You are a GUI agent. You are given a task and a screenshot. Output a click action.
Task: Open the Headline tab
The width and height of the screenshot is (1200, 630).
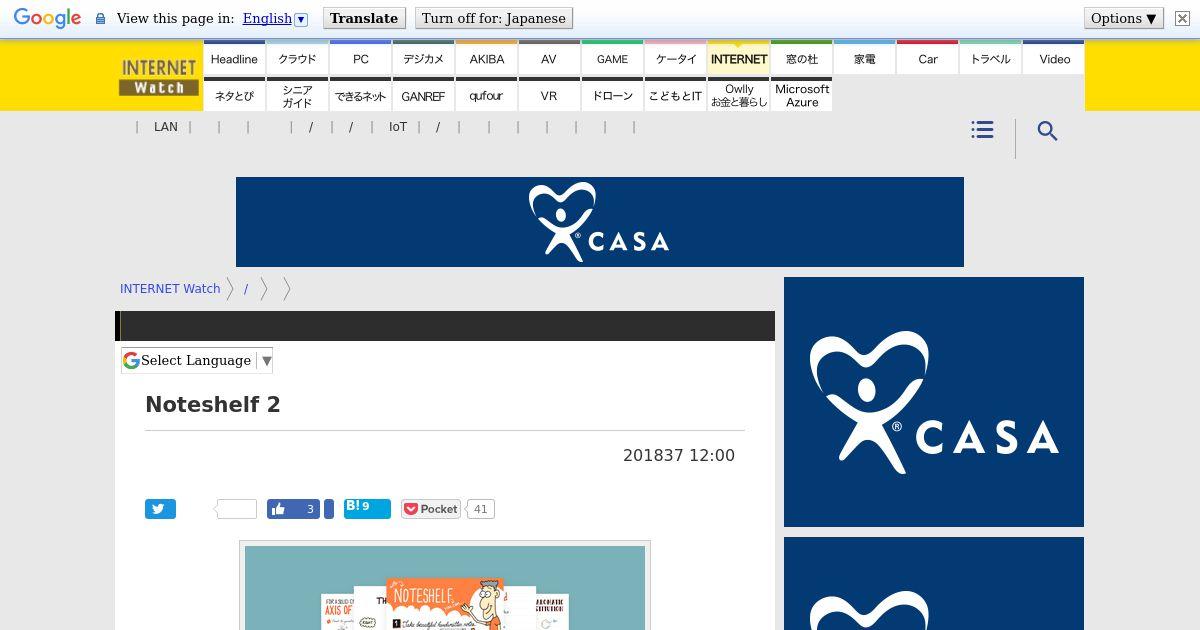[x=234, y=59]
